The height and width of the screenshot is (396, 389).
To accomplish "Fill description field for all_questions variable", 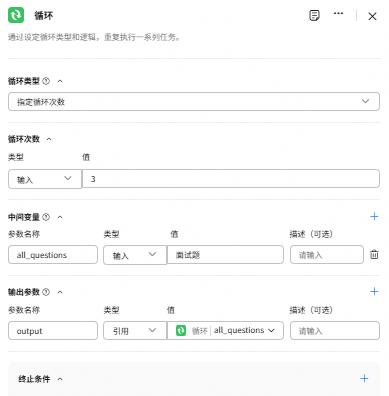I will [327, 255].
